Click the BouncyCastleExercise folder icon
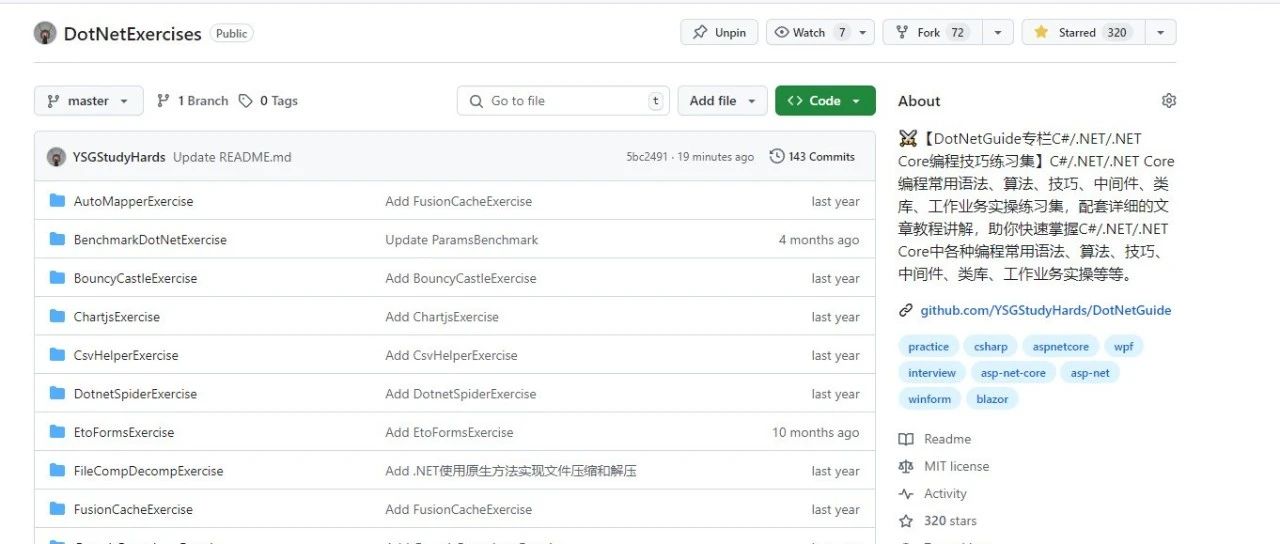Viewport: 1280px width, 544px height. pos(57,278)
